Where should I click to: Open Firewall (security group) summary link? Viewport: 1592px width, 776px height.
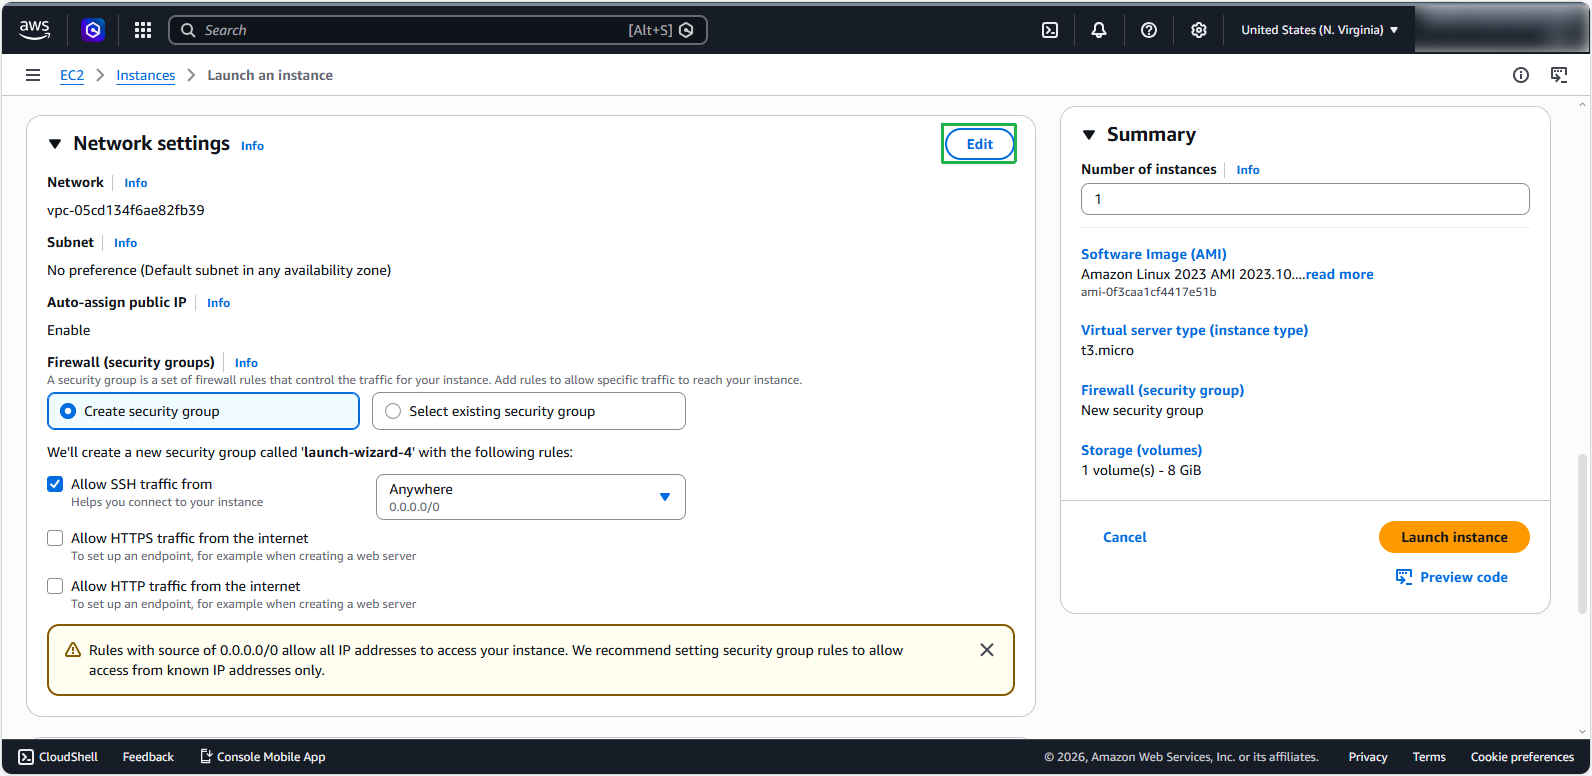(x=1162, y=390)
